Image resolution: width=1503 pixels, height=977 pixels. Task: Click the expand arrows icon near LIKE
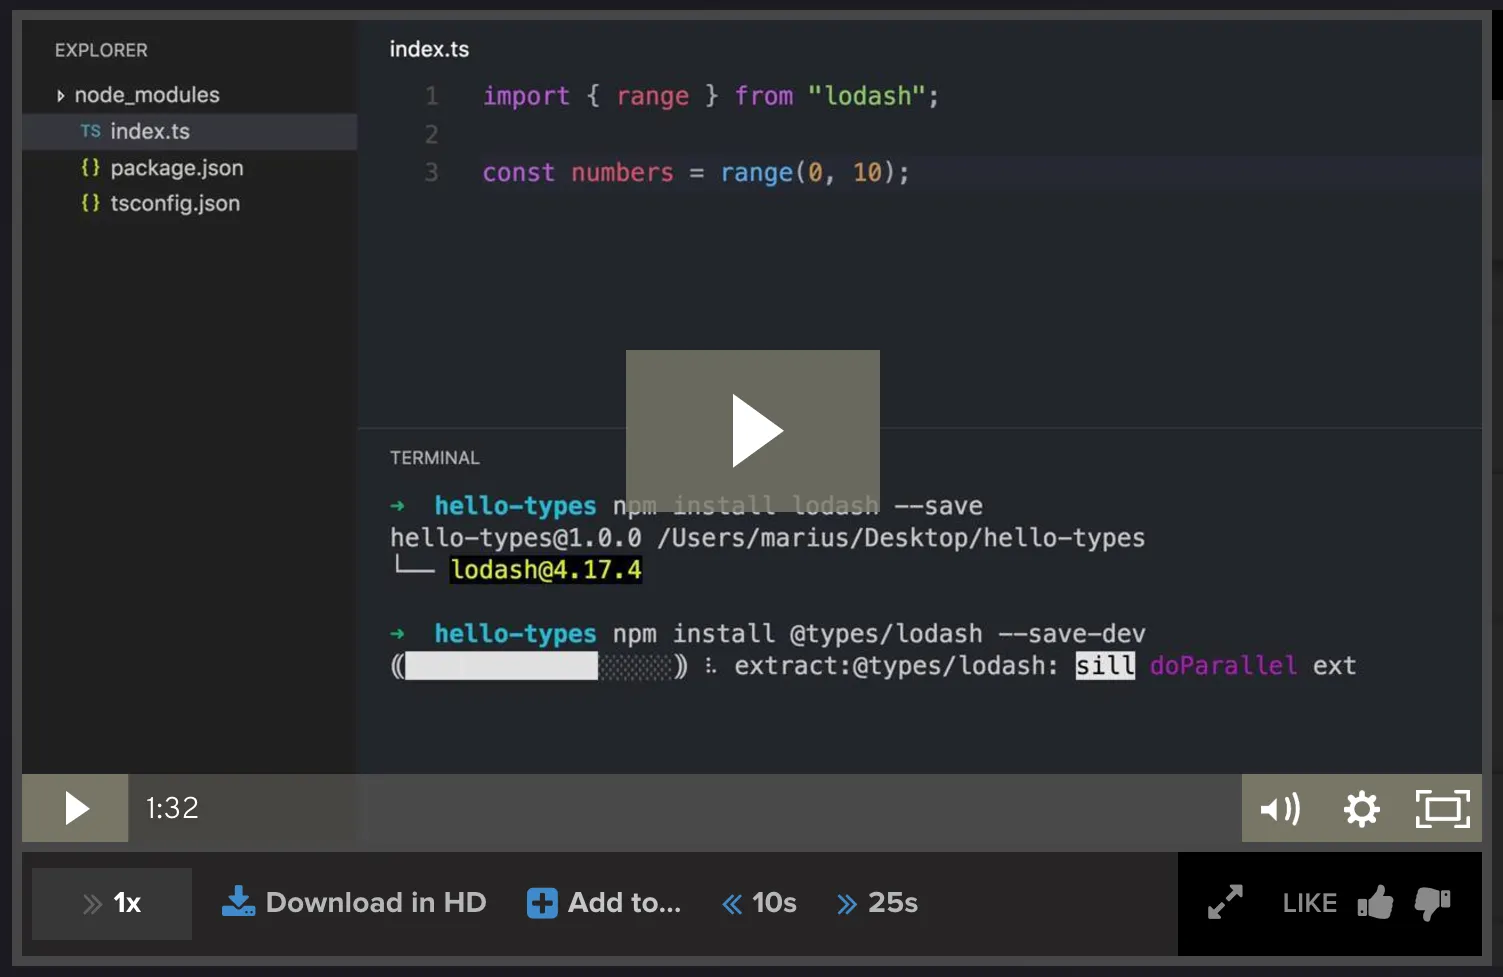tap(1225, 902)
